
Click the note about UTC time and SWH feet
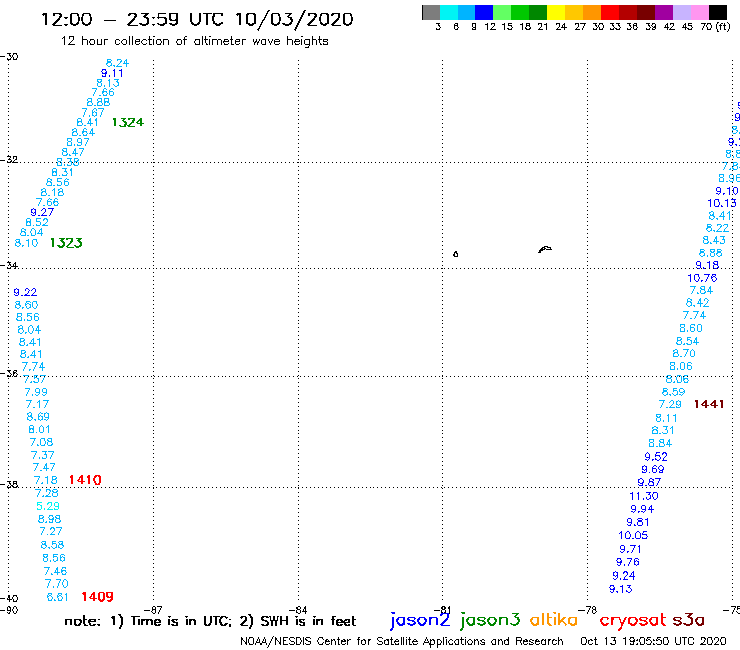210,621
